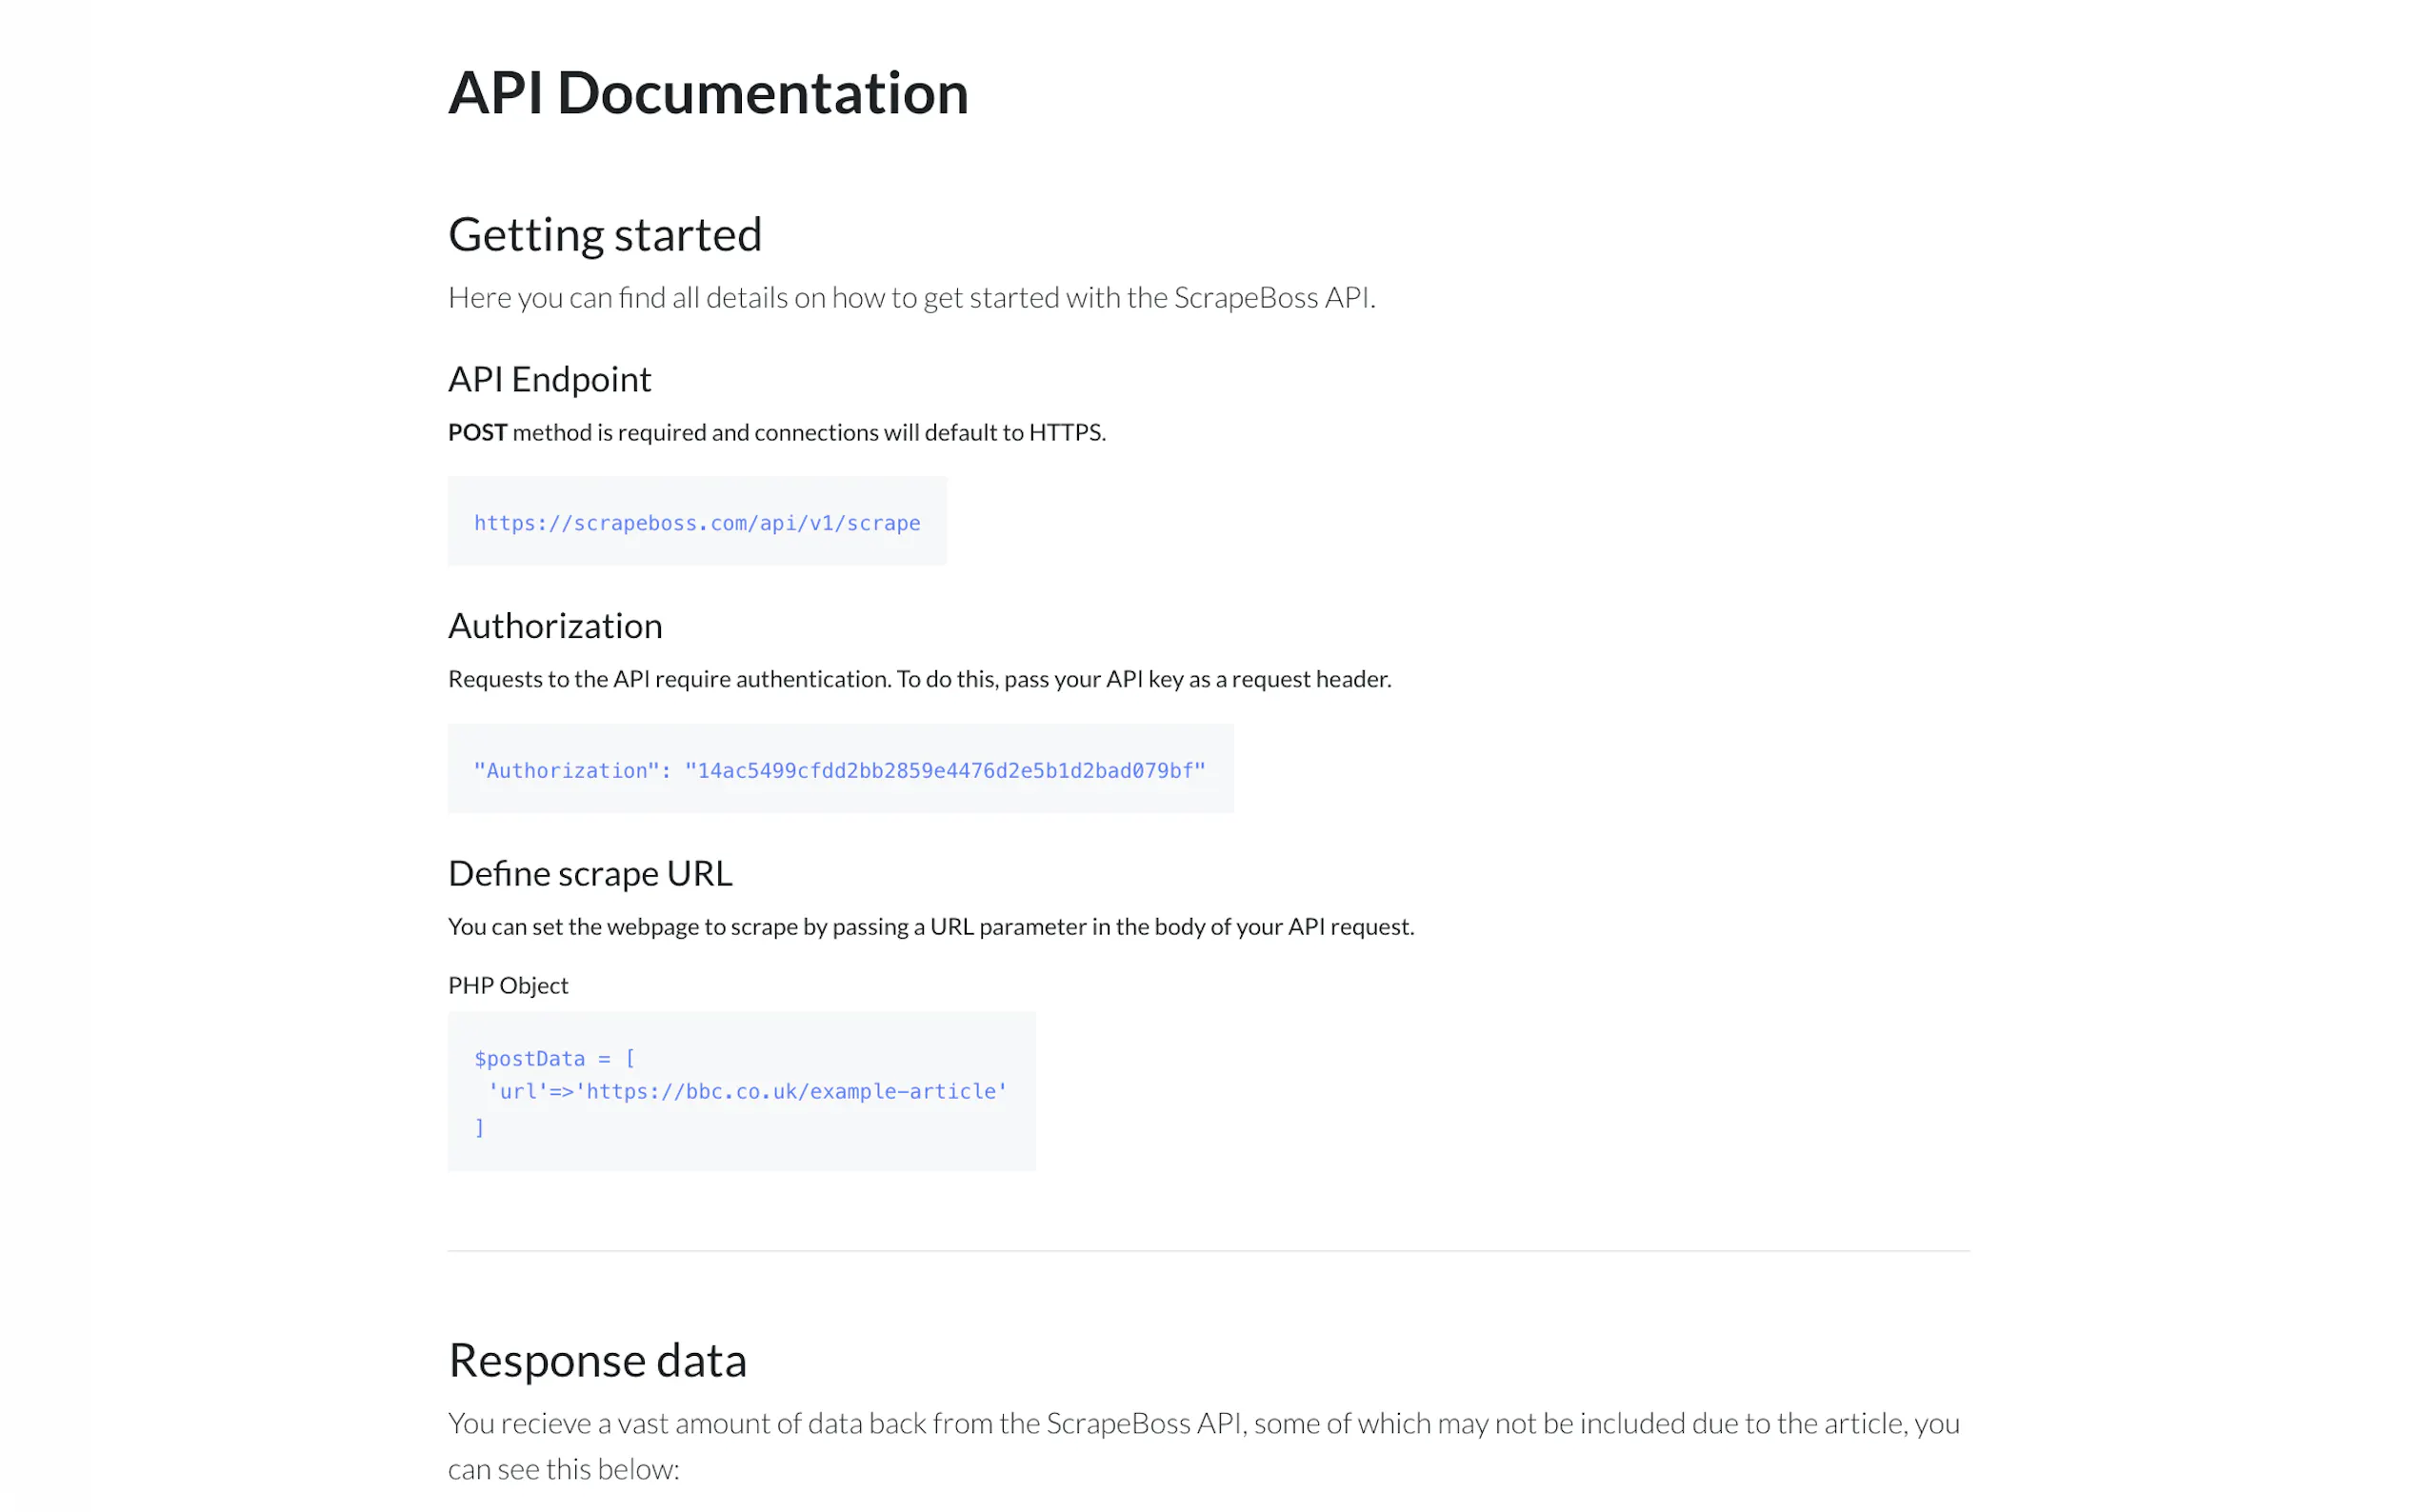2419x1512 pixels.
Task: Click the Response data heading
Action: tap(597, 1360)
